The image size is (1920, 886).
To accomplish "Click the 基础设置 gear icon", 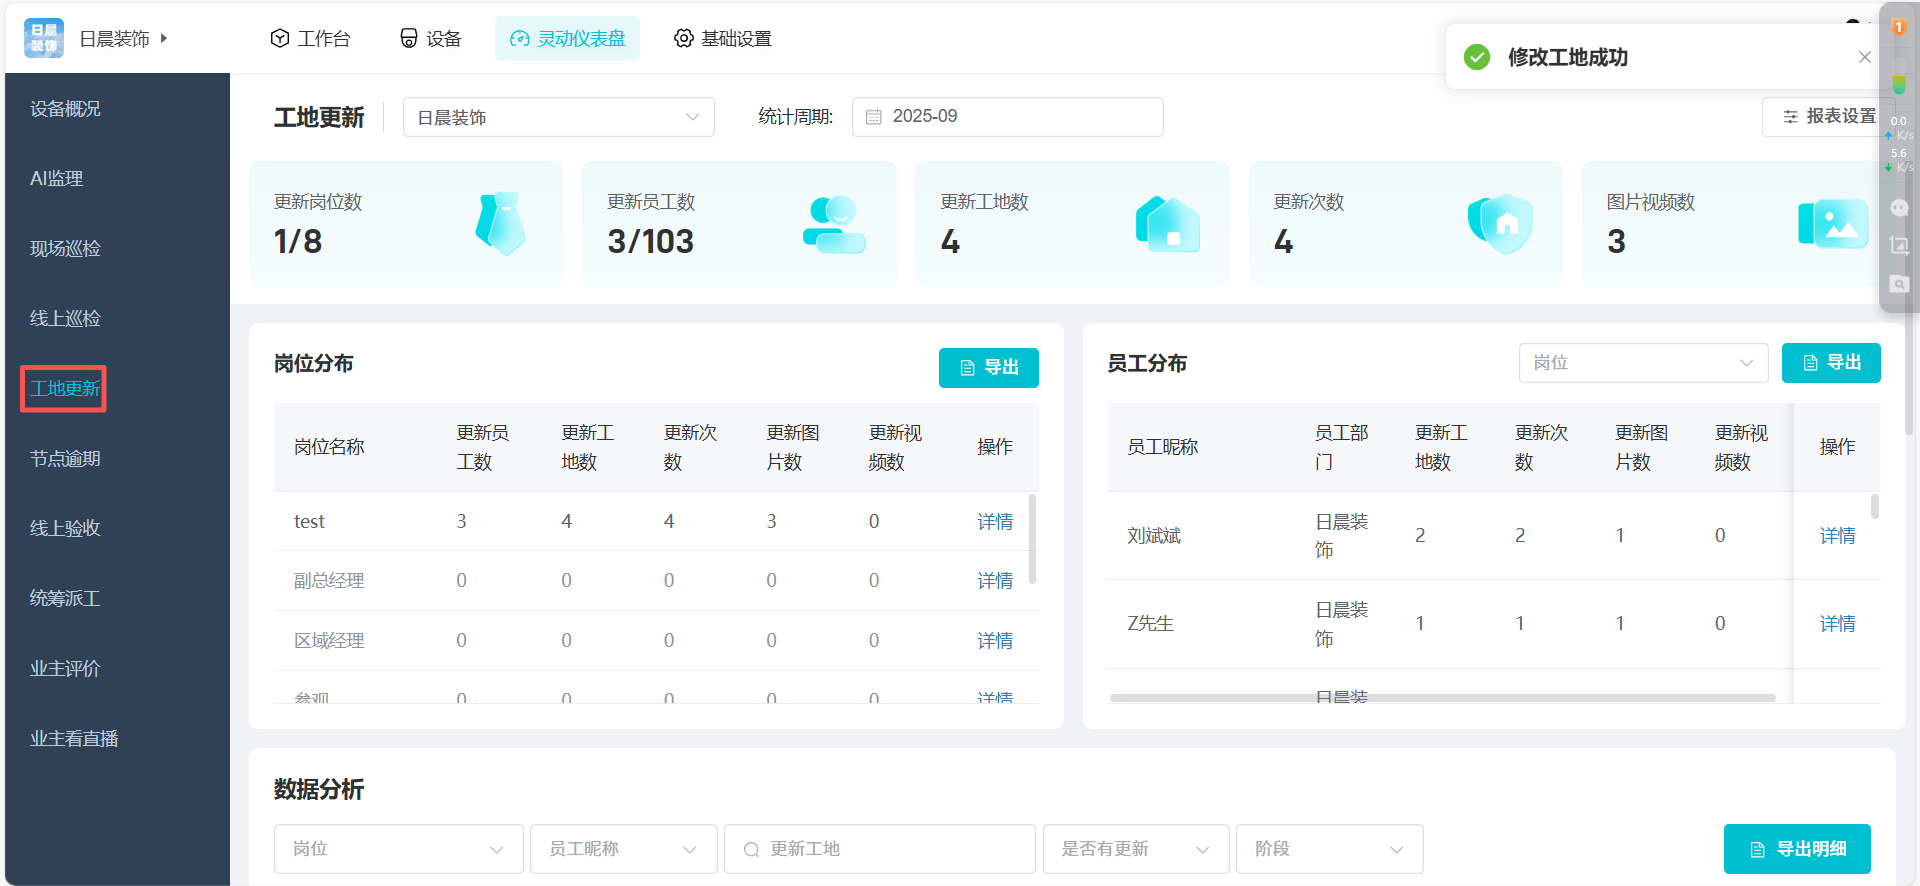I will pyautogui.click(x=683, y=38).
